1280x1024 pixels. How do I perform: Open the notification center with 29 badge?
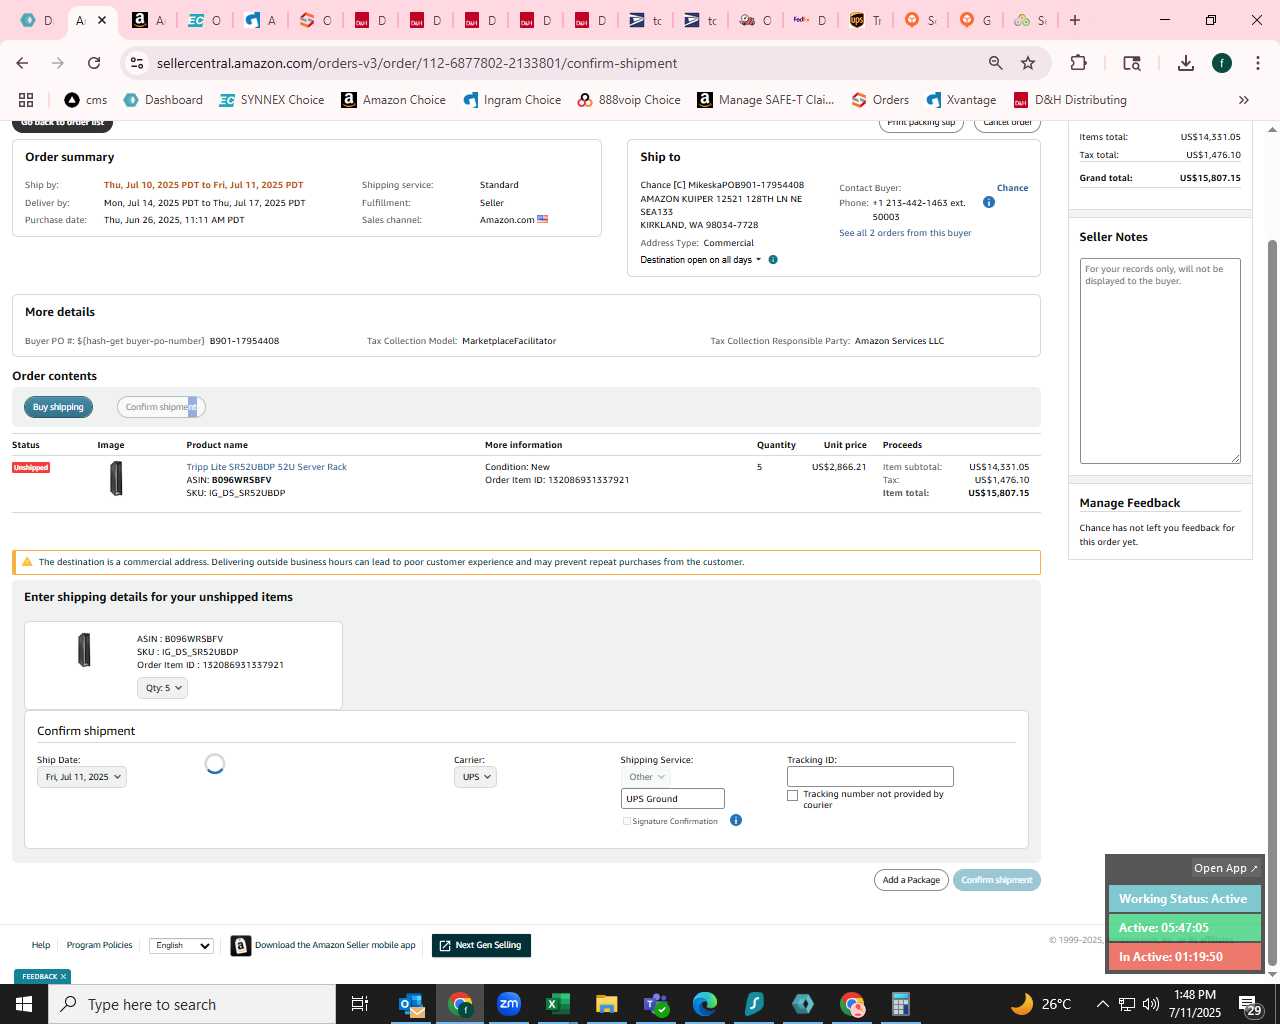tap(1250, 1005)
